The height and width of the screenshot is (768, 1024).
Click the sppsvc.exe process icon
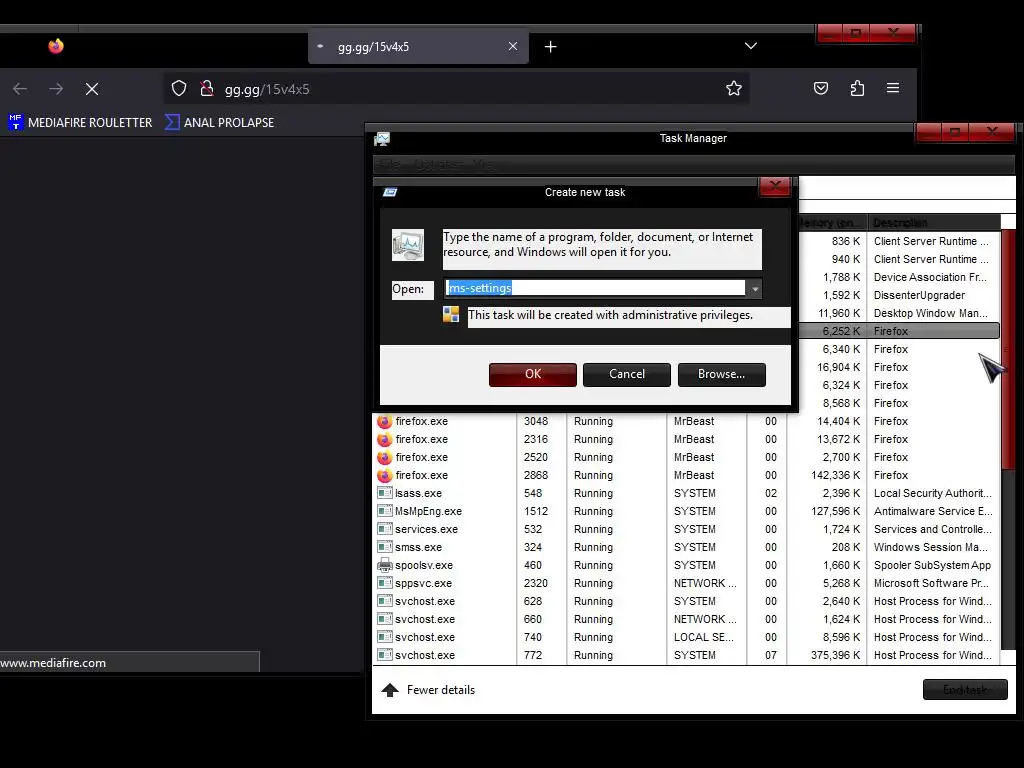(385, 583)
